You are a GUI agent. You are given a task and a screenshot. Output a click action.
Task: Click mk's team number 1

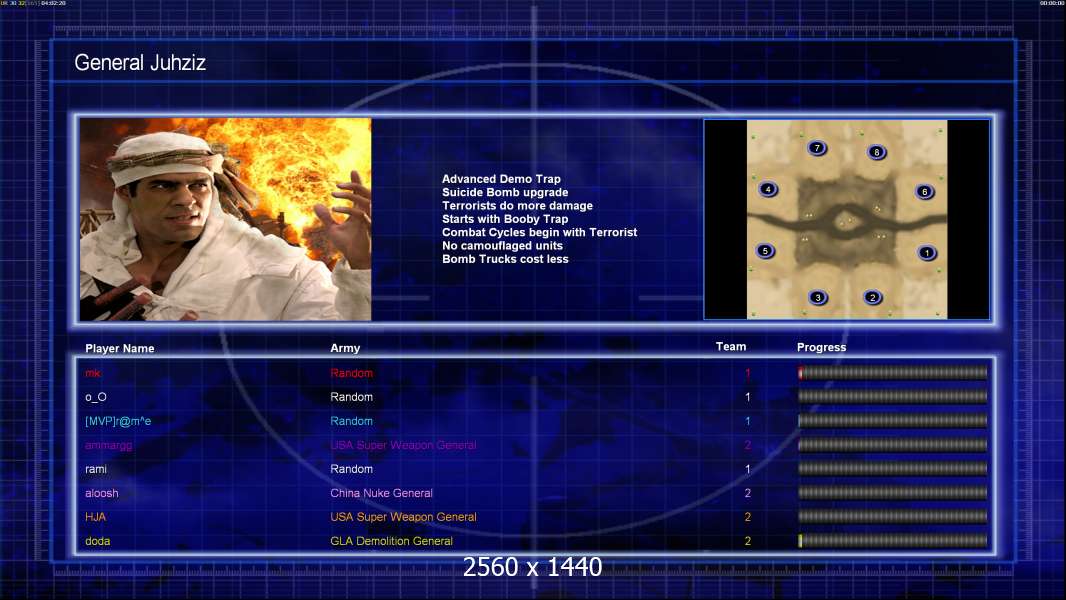point(747,373)
